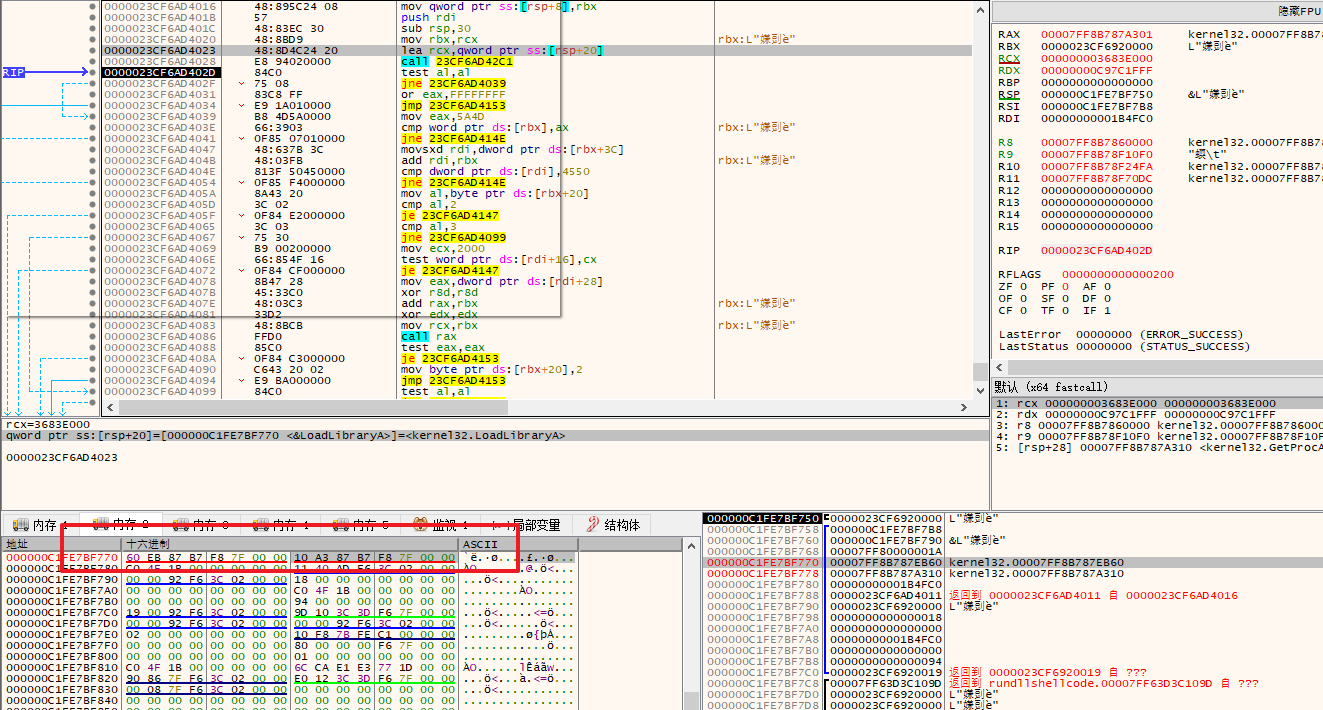Select stack entry 返回到 rundllshellcode.00007FF63D3C109D

coord(1104,683)
